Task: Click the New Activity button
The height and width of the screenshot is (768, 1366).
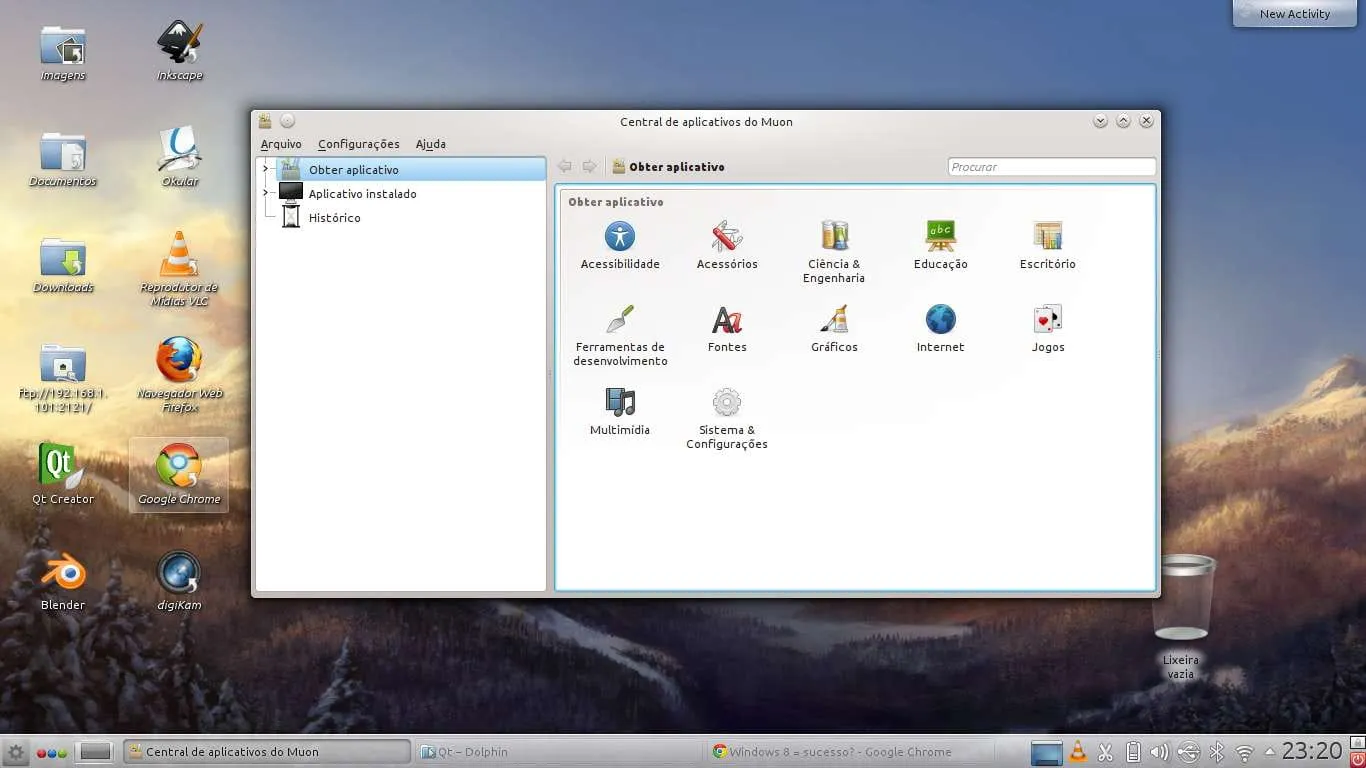Action: coord(1294,14)
